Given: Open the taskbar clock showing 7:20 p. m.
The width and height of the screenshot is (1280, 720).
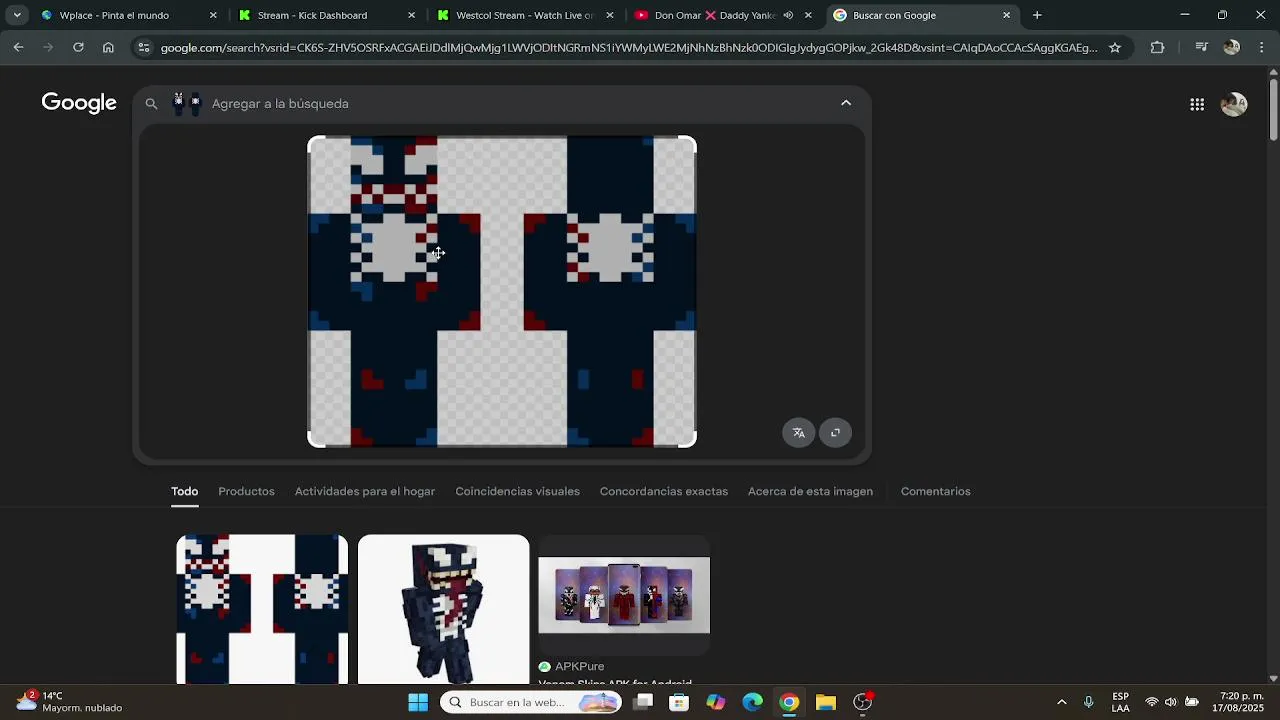Looking at the screenshot, I should point(1238,702).
